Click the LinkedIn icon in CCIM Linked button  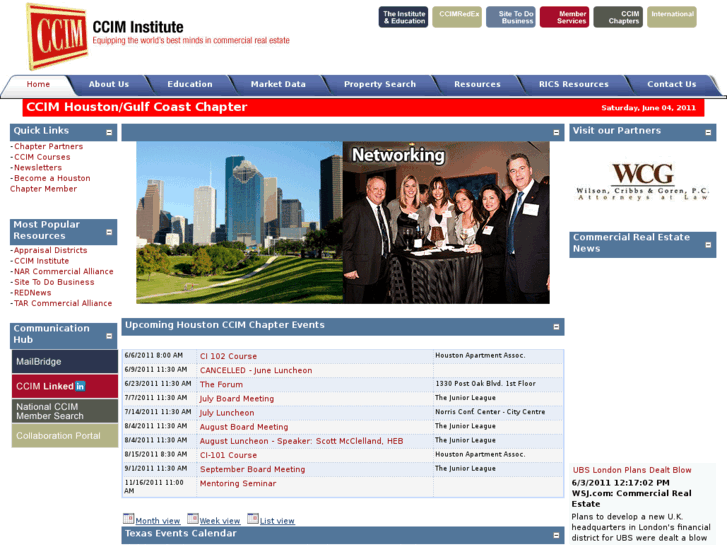point(80,386)
